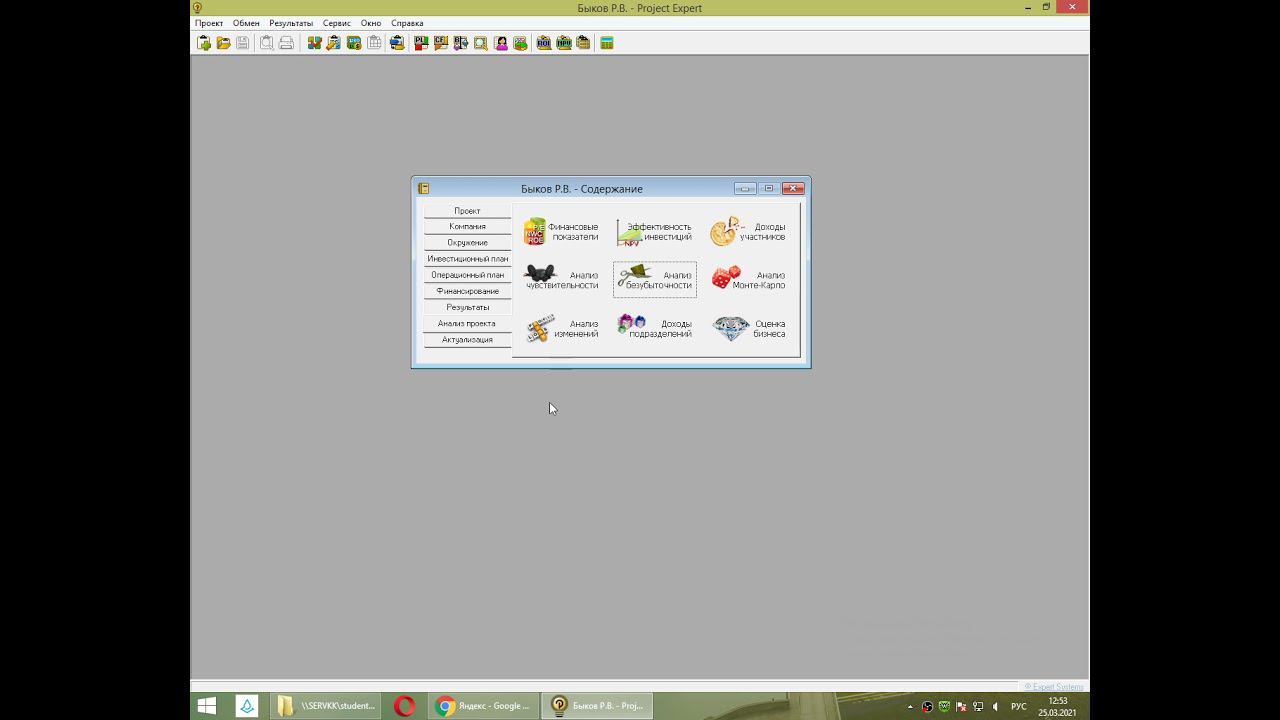Switch to the Яндекс Google Chrome taskbar window
Viewport: 1280px width, 720px height.
tap(485, 706)
